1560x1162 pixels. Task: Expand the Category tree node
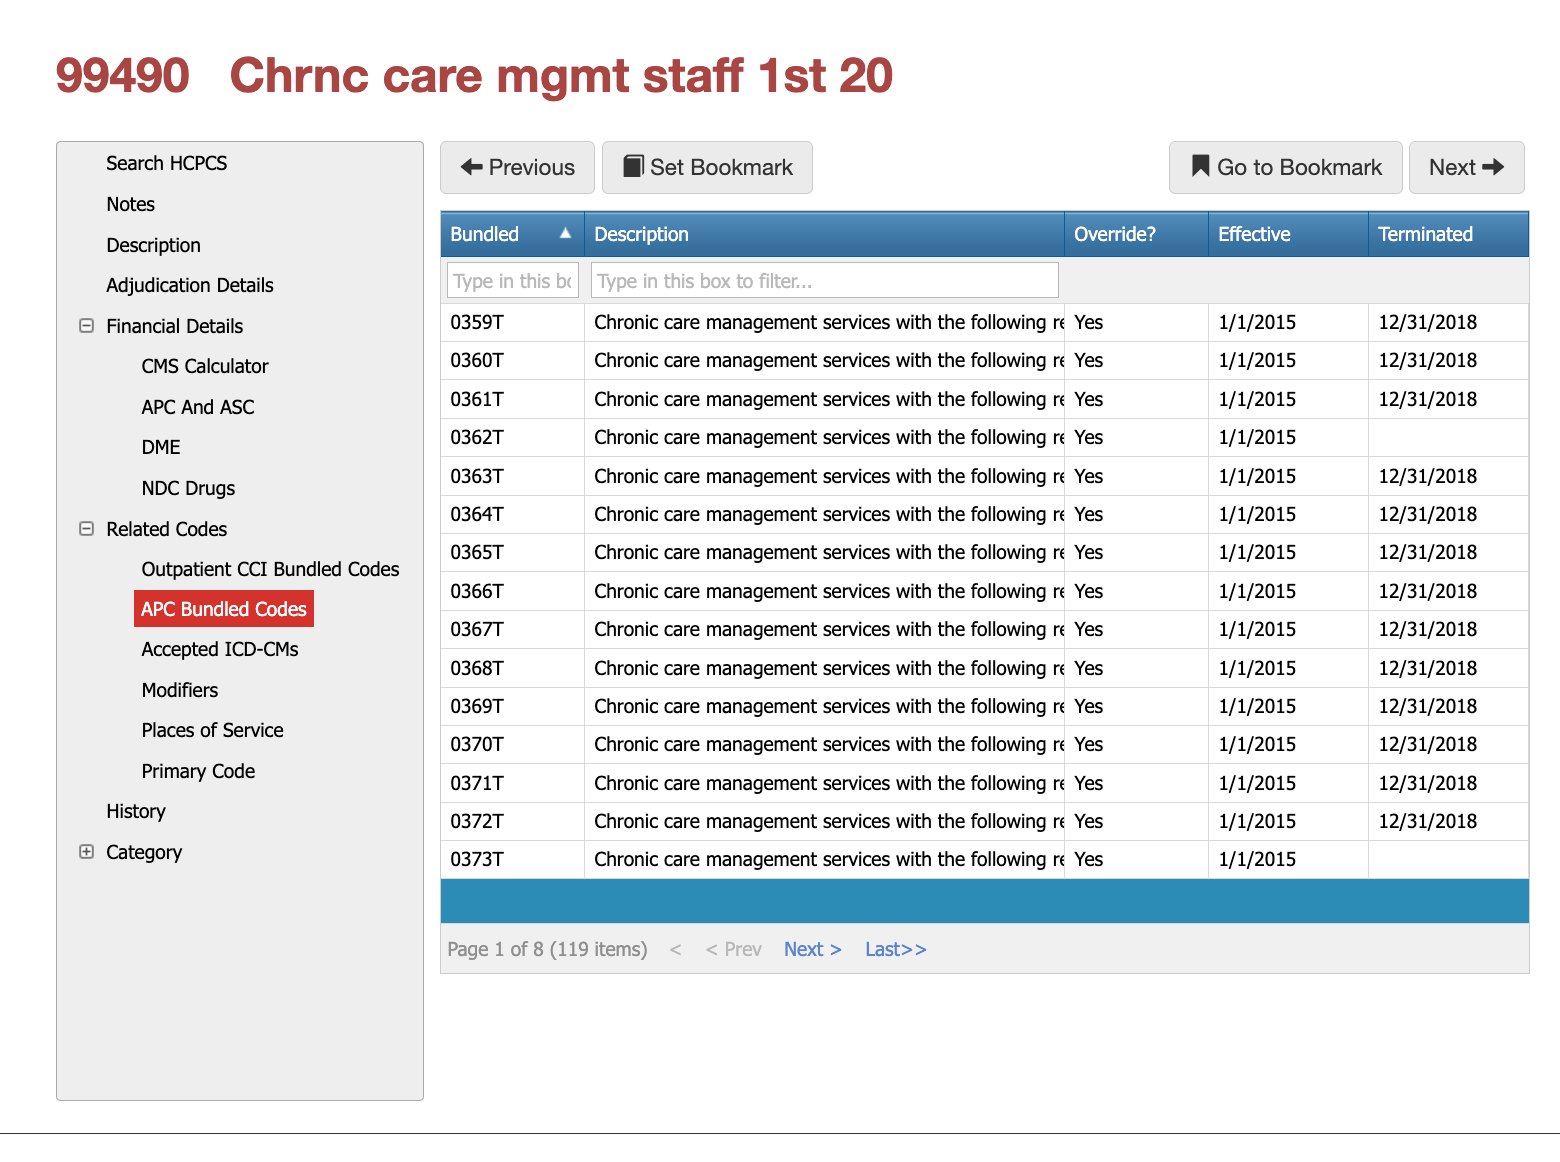click(x=87, y=852)
